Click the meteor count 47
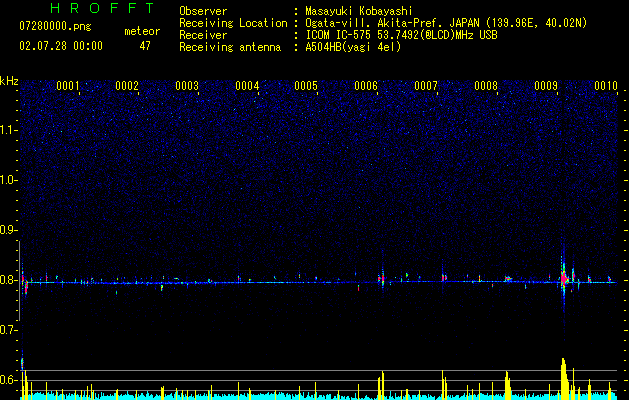 [x=145, y=46]
